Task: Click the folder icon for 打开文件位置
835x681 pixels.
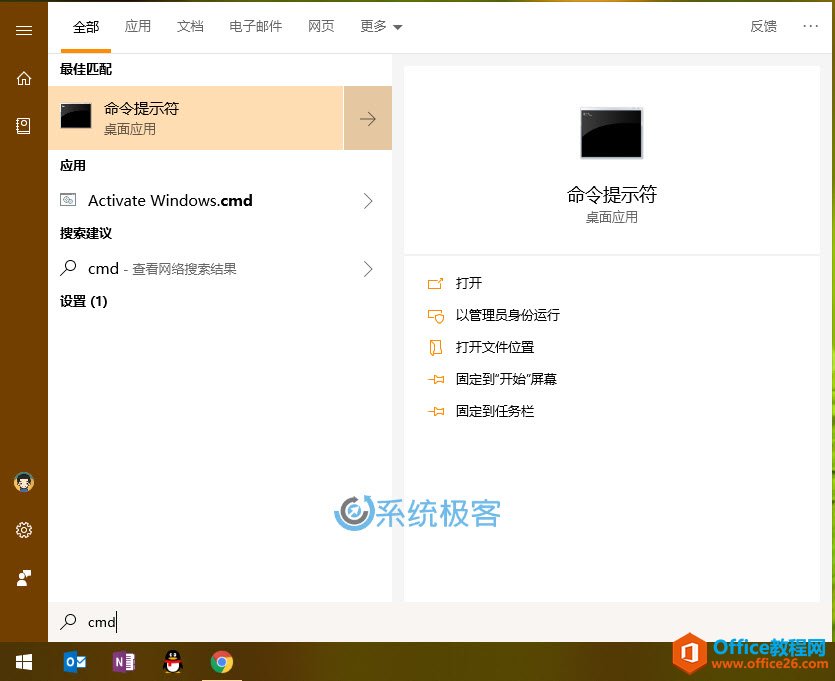Action: (436, 347)
